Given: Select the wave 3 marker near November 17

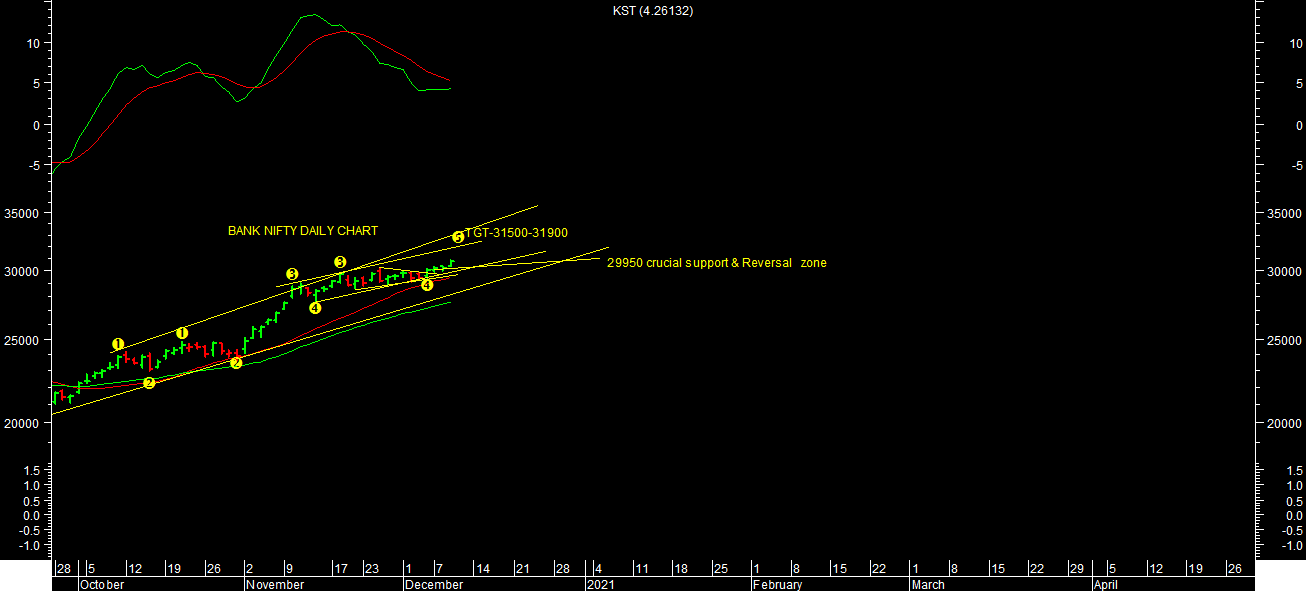Looking at the screenshot, I should coord(340,262).
